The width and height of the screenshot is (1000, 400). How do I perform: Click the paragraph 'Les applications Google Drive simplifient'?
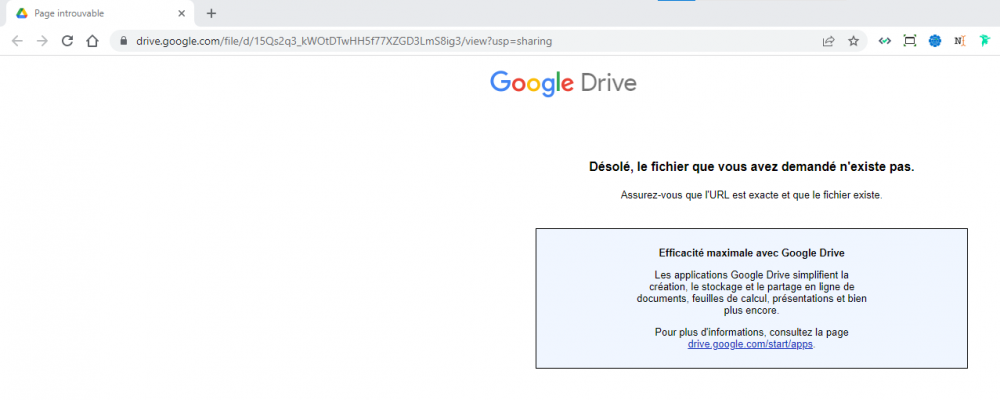751,293
